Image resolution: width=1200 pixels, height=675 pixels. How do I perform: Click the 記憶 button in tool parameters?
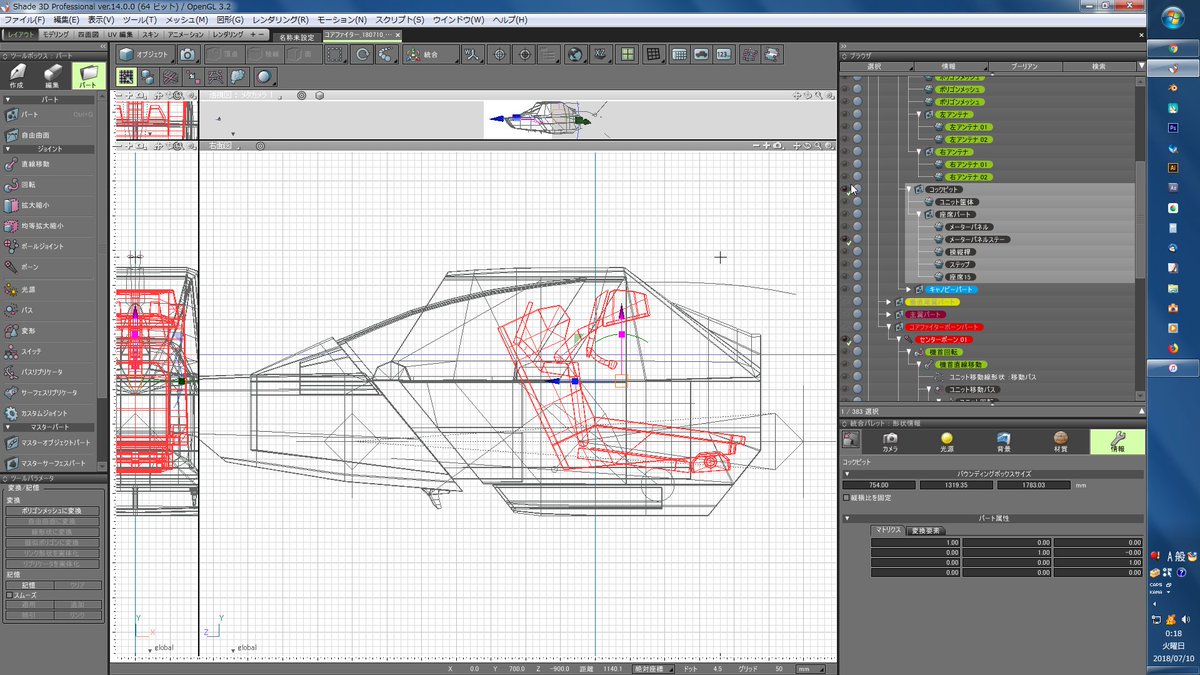(29, 584)
